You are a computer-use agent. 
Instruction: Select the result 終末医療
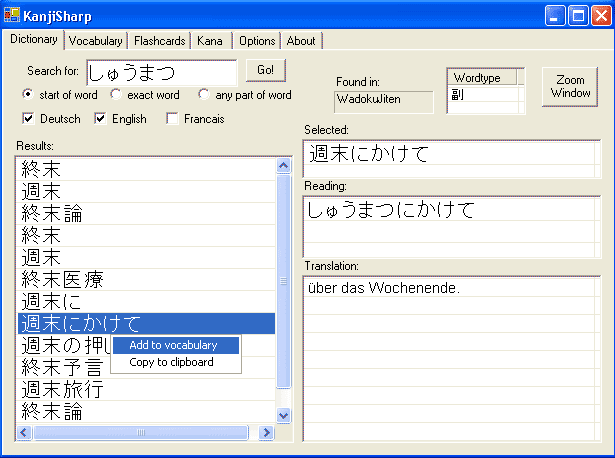pyautogui.click(x=146, y=280)
